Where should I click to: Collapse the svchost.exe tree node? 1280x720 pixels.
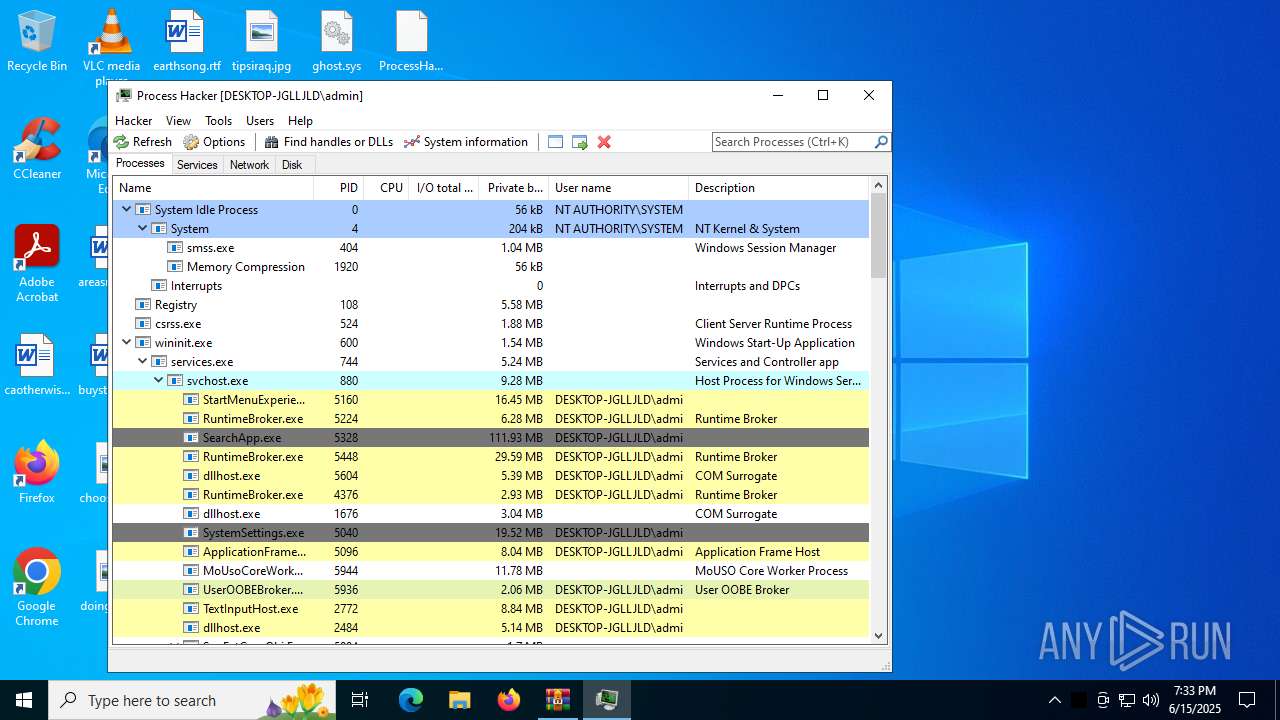(159, 381)
